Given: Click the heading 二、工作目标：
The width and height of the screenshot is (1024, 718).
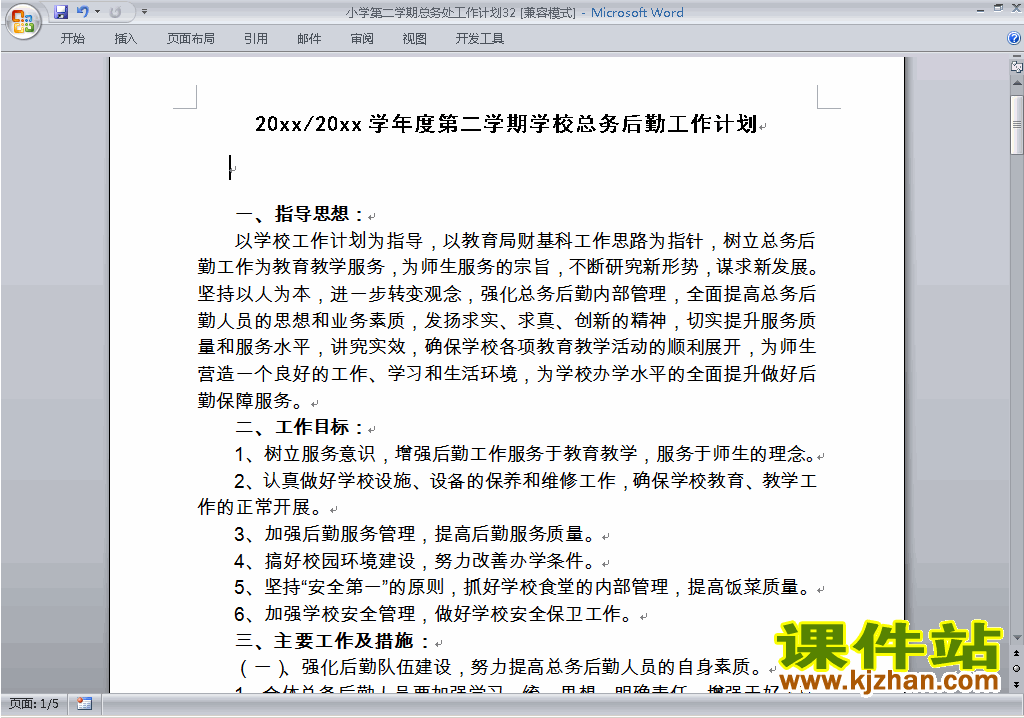Looking at the screenshot, I should 300,427.
